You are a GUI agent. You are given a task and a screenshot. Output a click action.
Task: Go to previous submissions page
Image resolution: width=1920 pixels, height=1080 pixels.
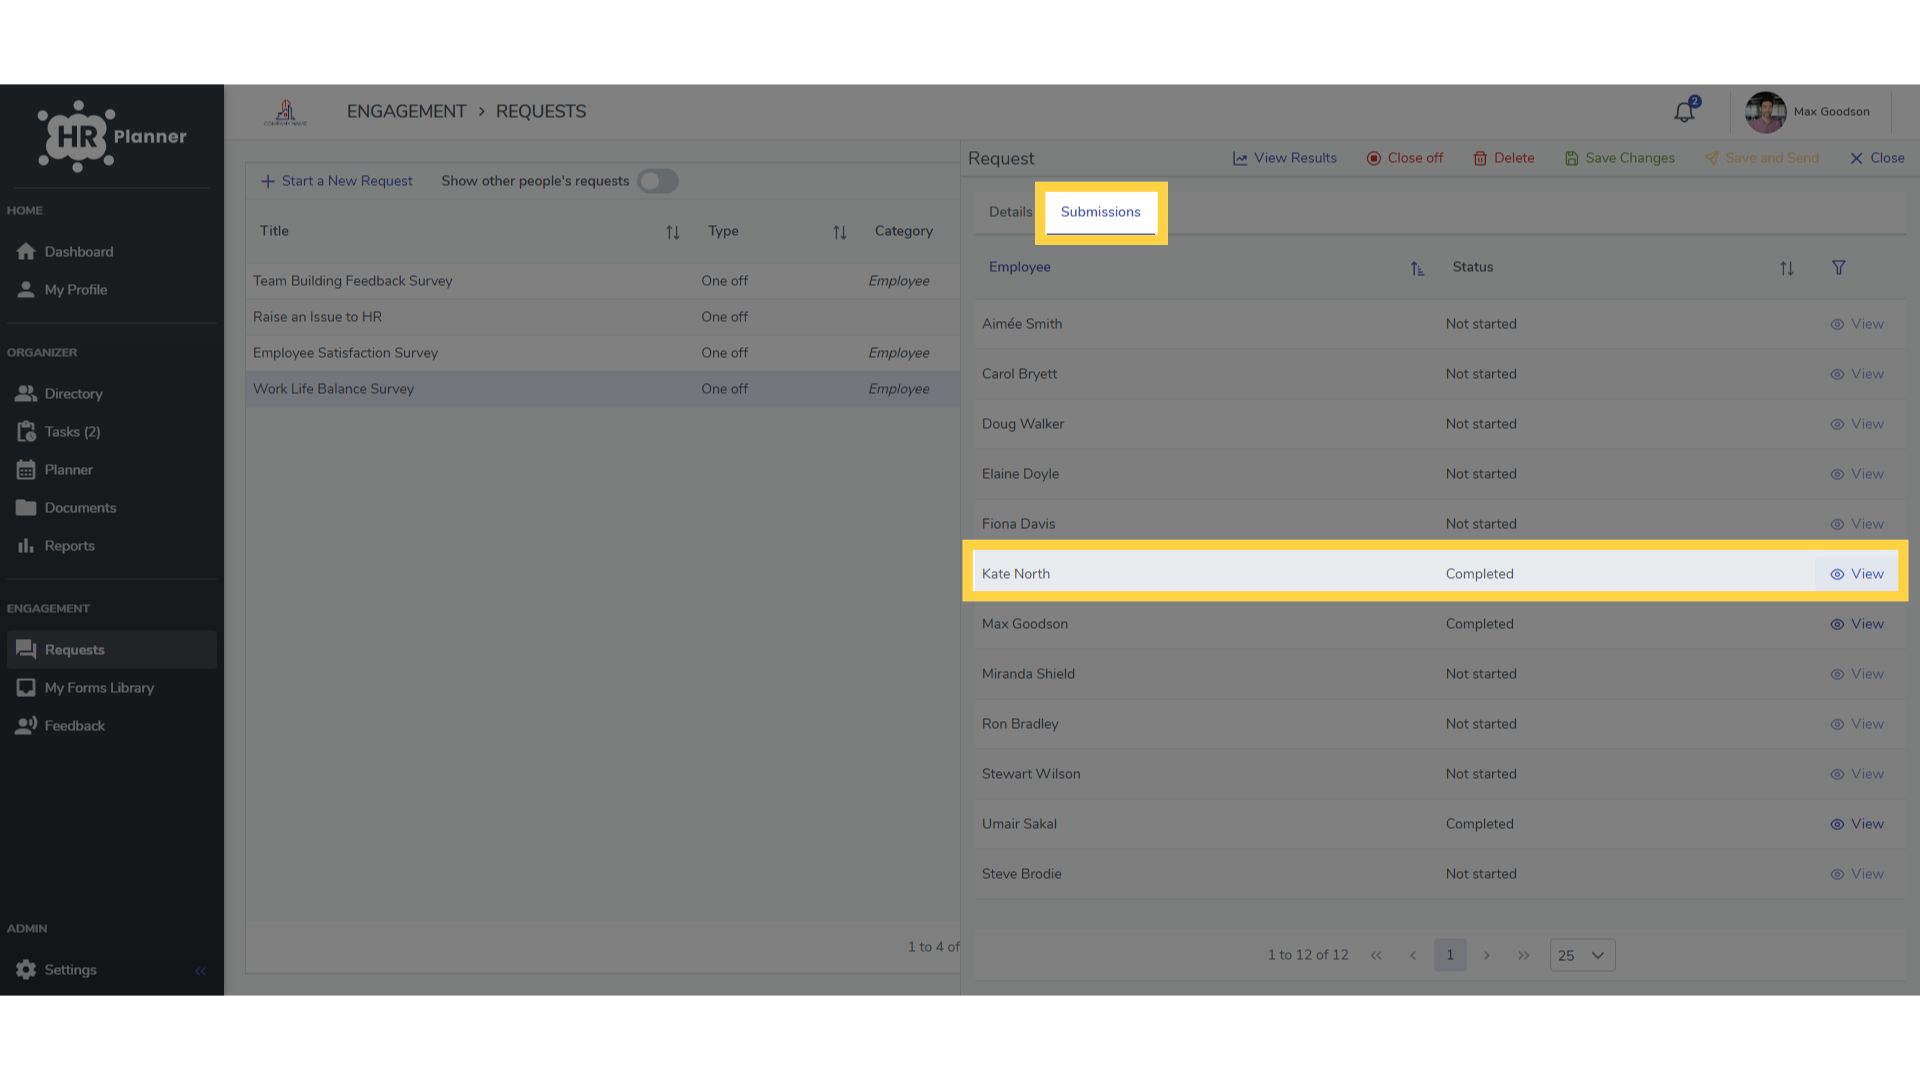(x=1413, y=955)
